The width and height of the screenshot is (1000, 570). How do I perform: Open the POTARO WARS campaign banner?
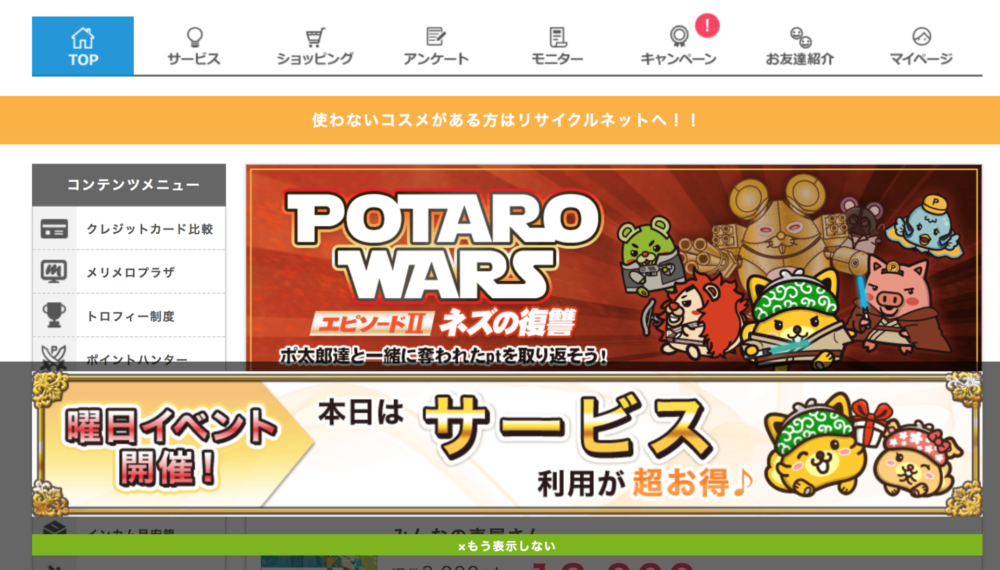(614, 267)
